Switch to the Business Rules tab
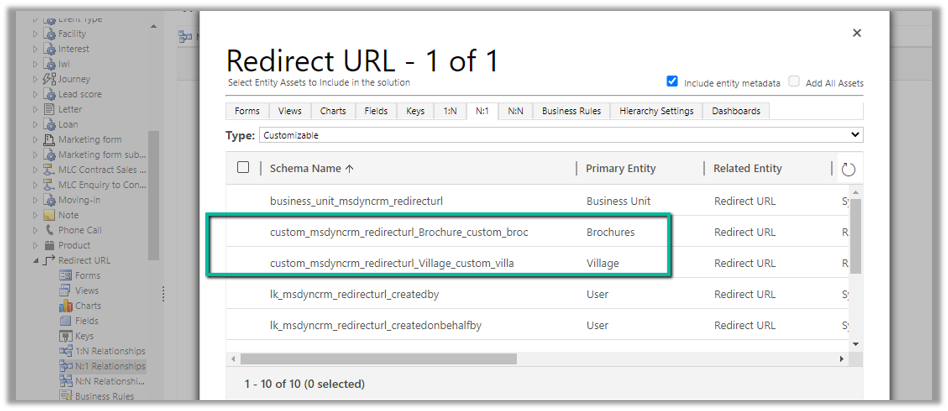Screen dimensions: 948x411 pyautogui.click(x=571, y=111)
